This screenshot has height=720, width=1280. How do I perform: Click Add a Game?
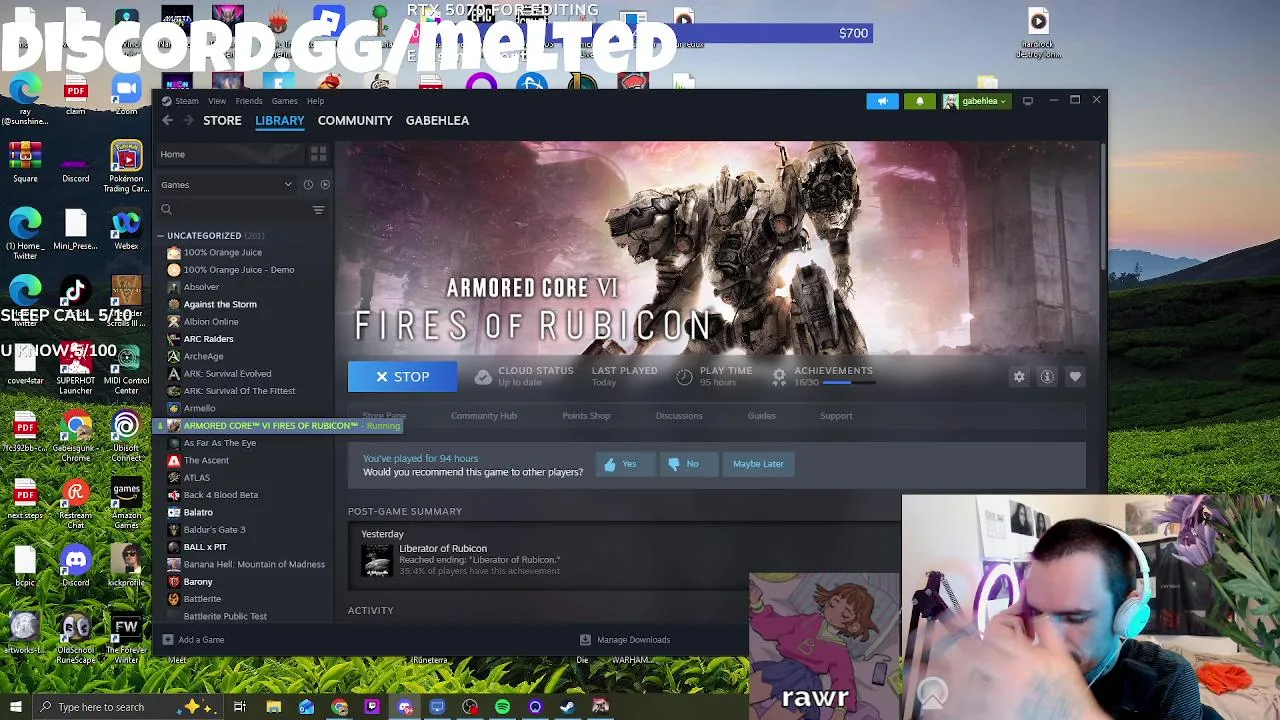point(193,640)
